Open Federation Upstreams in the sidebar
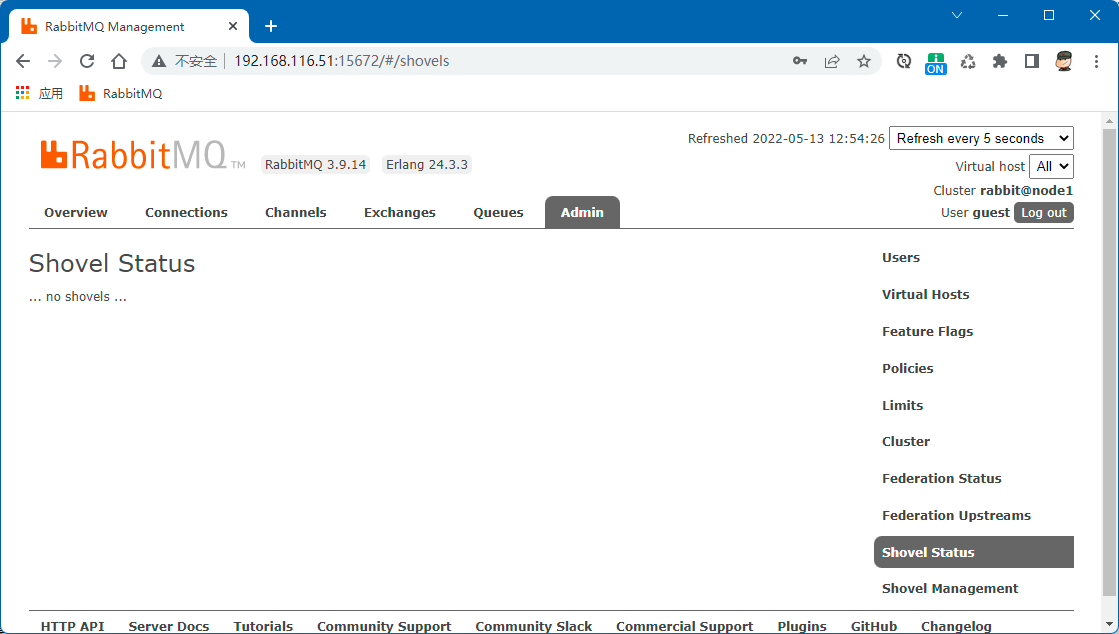 click(x=956, y=515)
